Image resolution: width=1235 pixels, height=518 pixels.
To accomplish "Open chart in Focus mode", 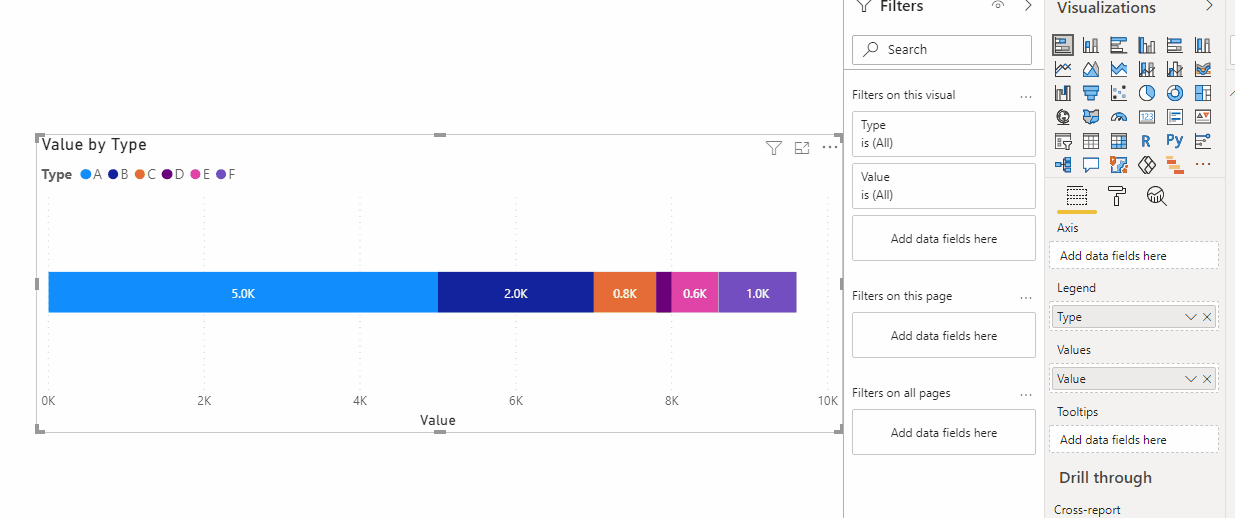I will [801, 148].
